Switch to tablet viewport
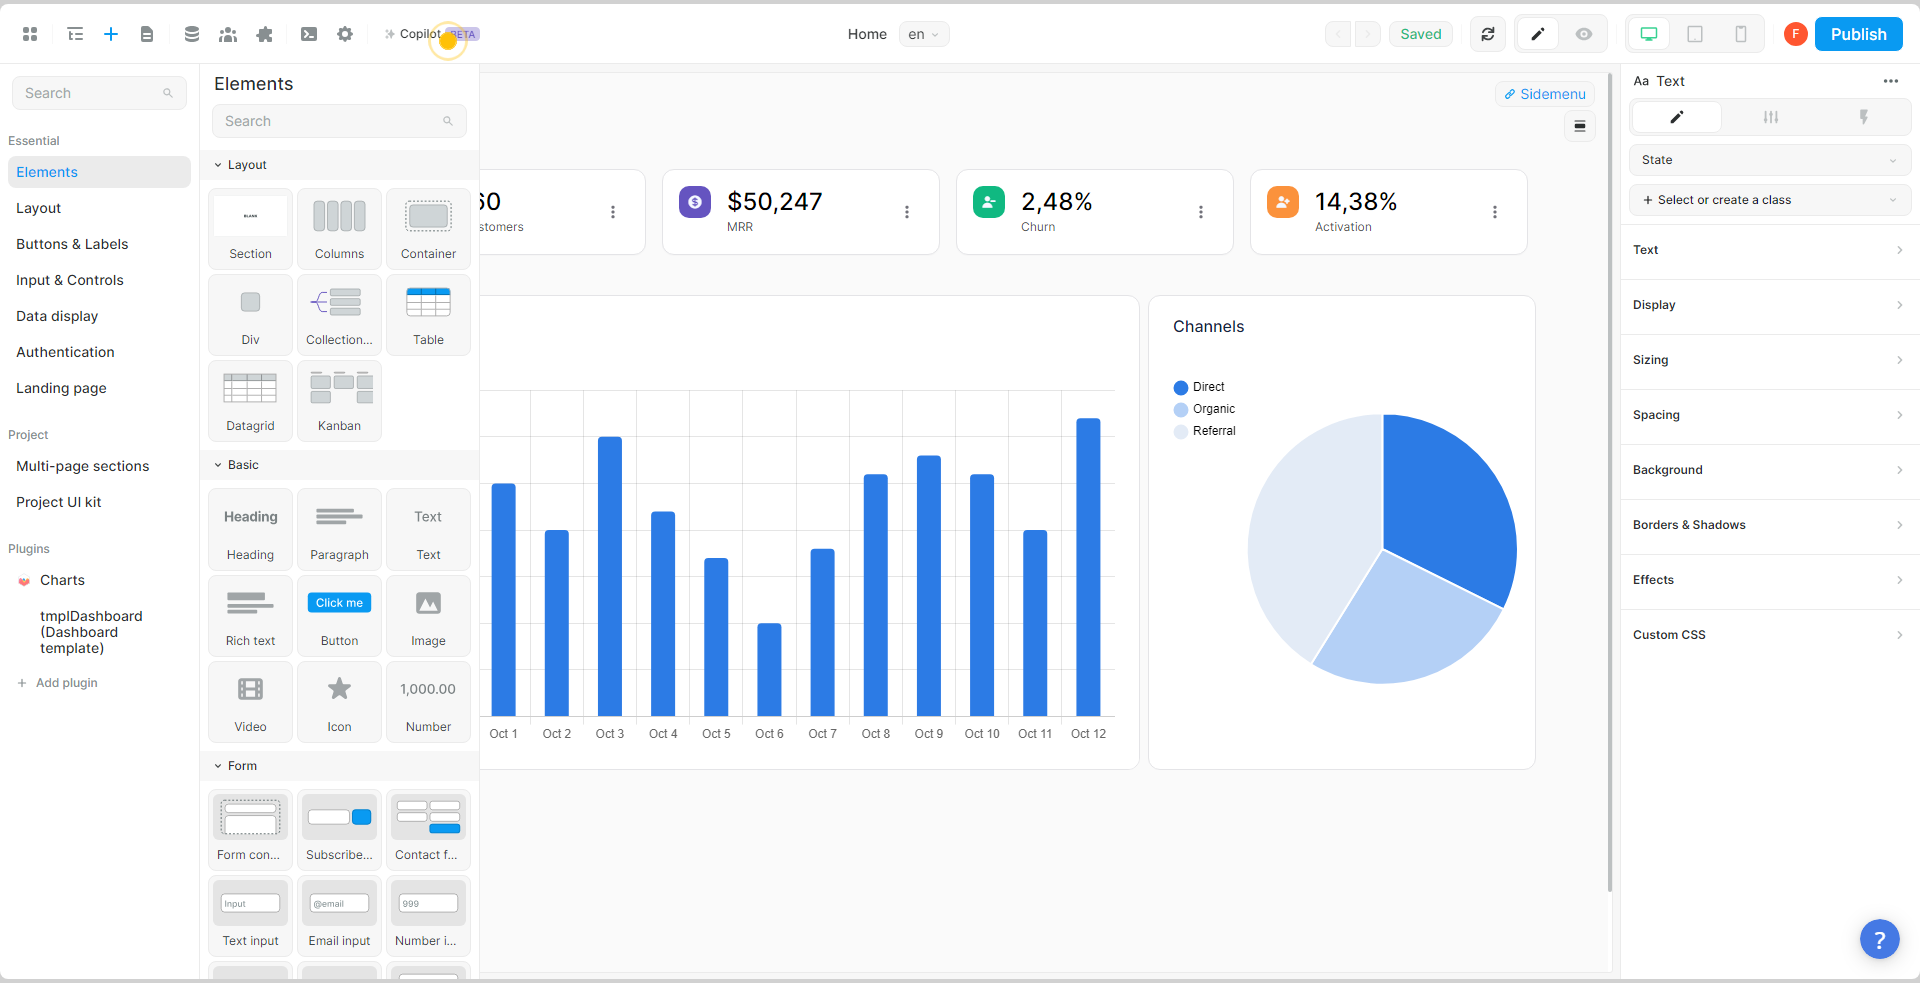Image resolution: width=1920 pixels, height=983 pixels. pos(1695,34)
